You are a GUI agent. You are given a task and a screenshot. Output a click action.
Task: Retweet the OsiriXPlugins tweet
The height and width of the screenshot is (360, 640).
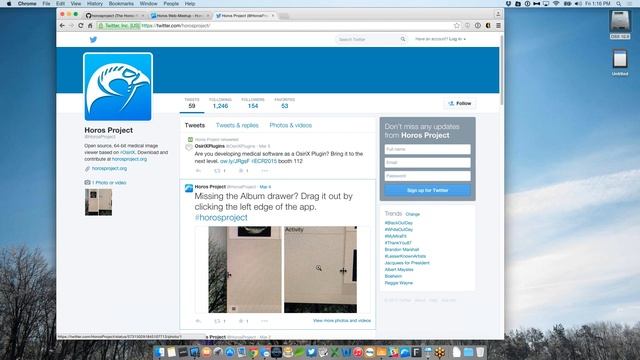pyautogui.click(x=218, y=171)
